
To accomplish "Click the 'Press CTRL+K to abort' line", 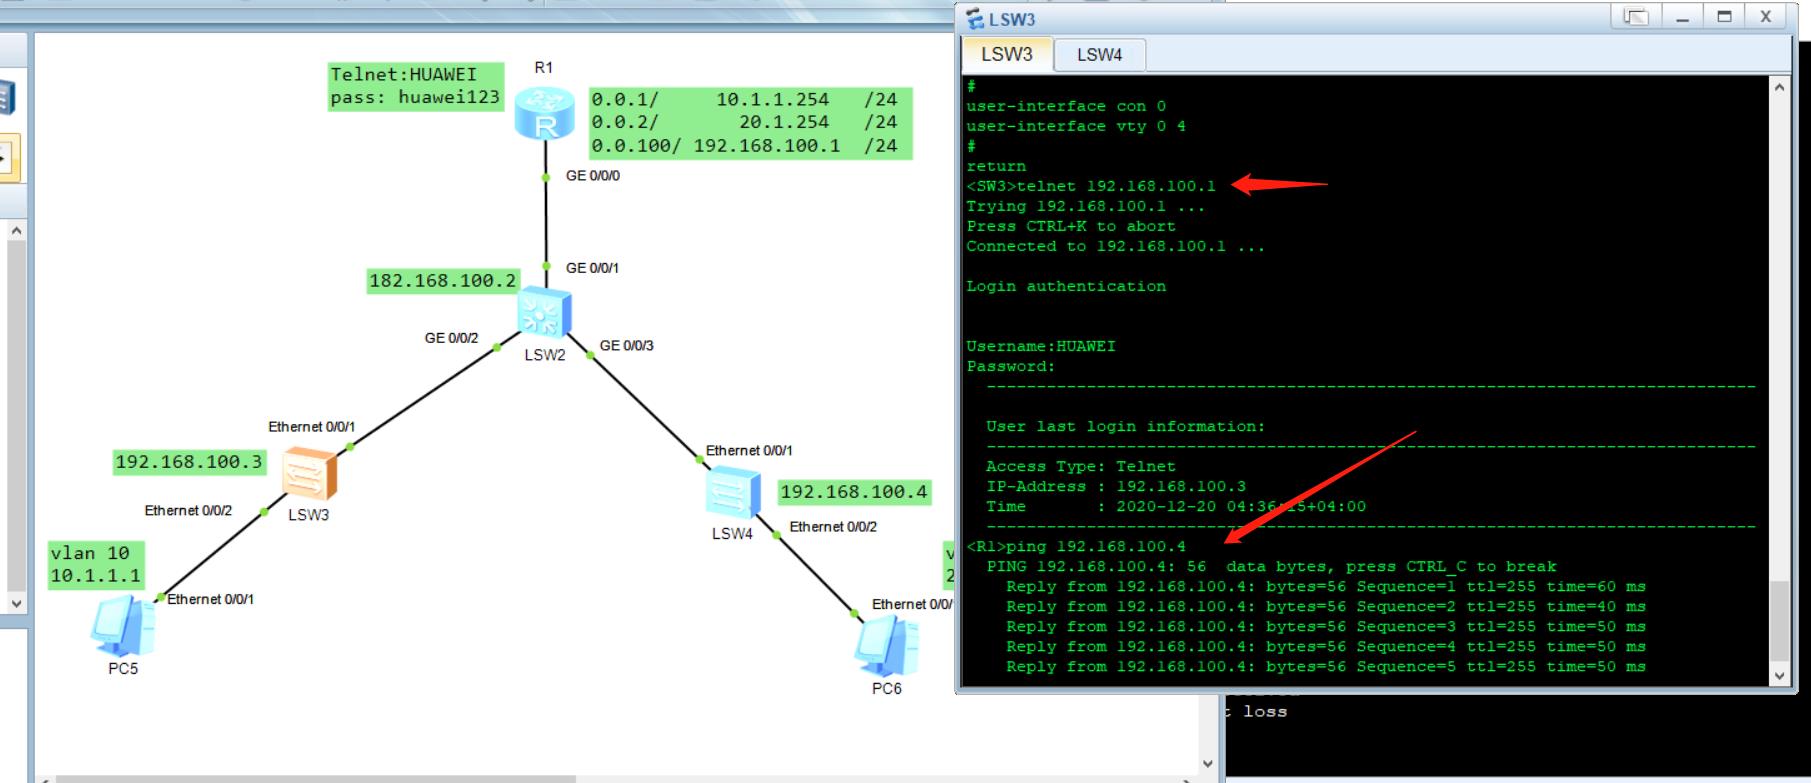I will tap(1071, 226).
